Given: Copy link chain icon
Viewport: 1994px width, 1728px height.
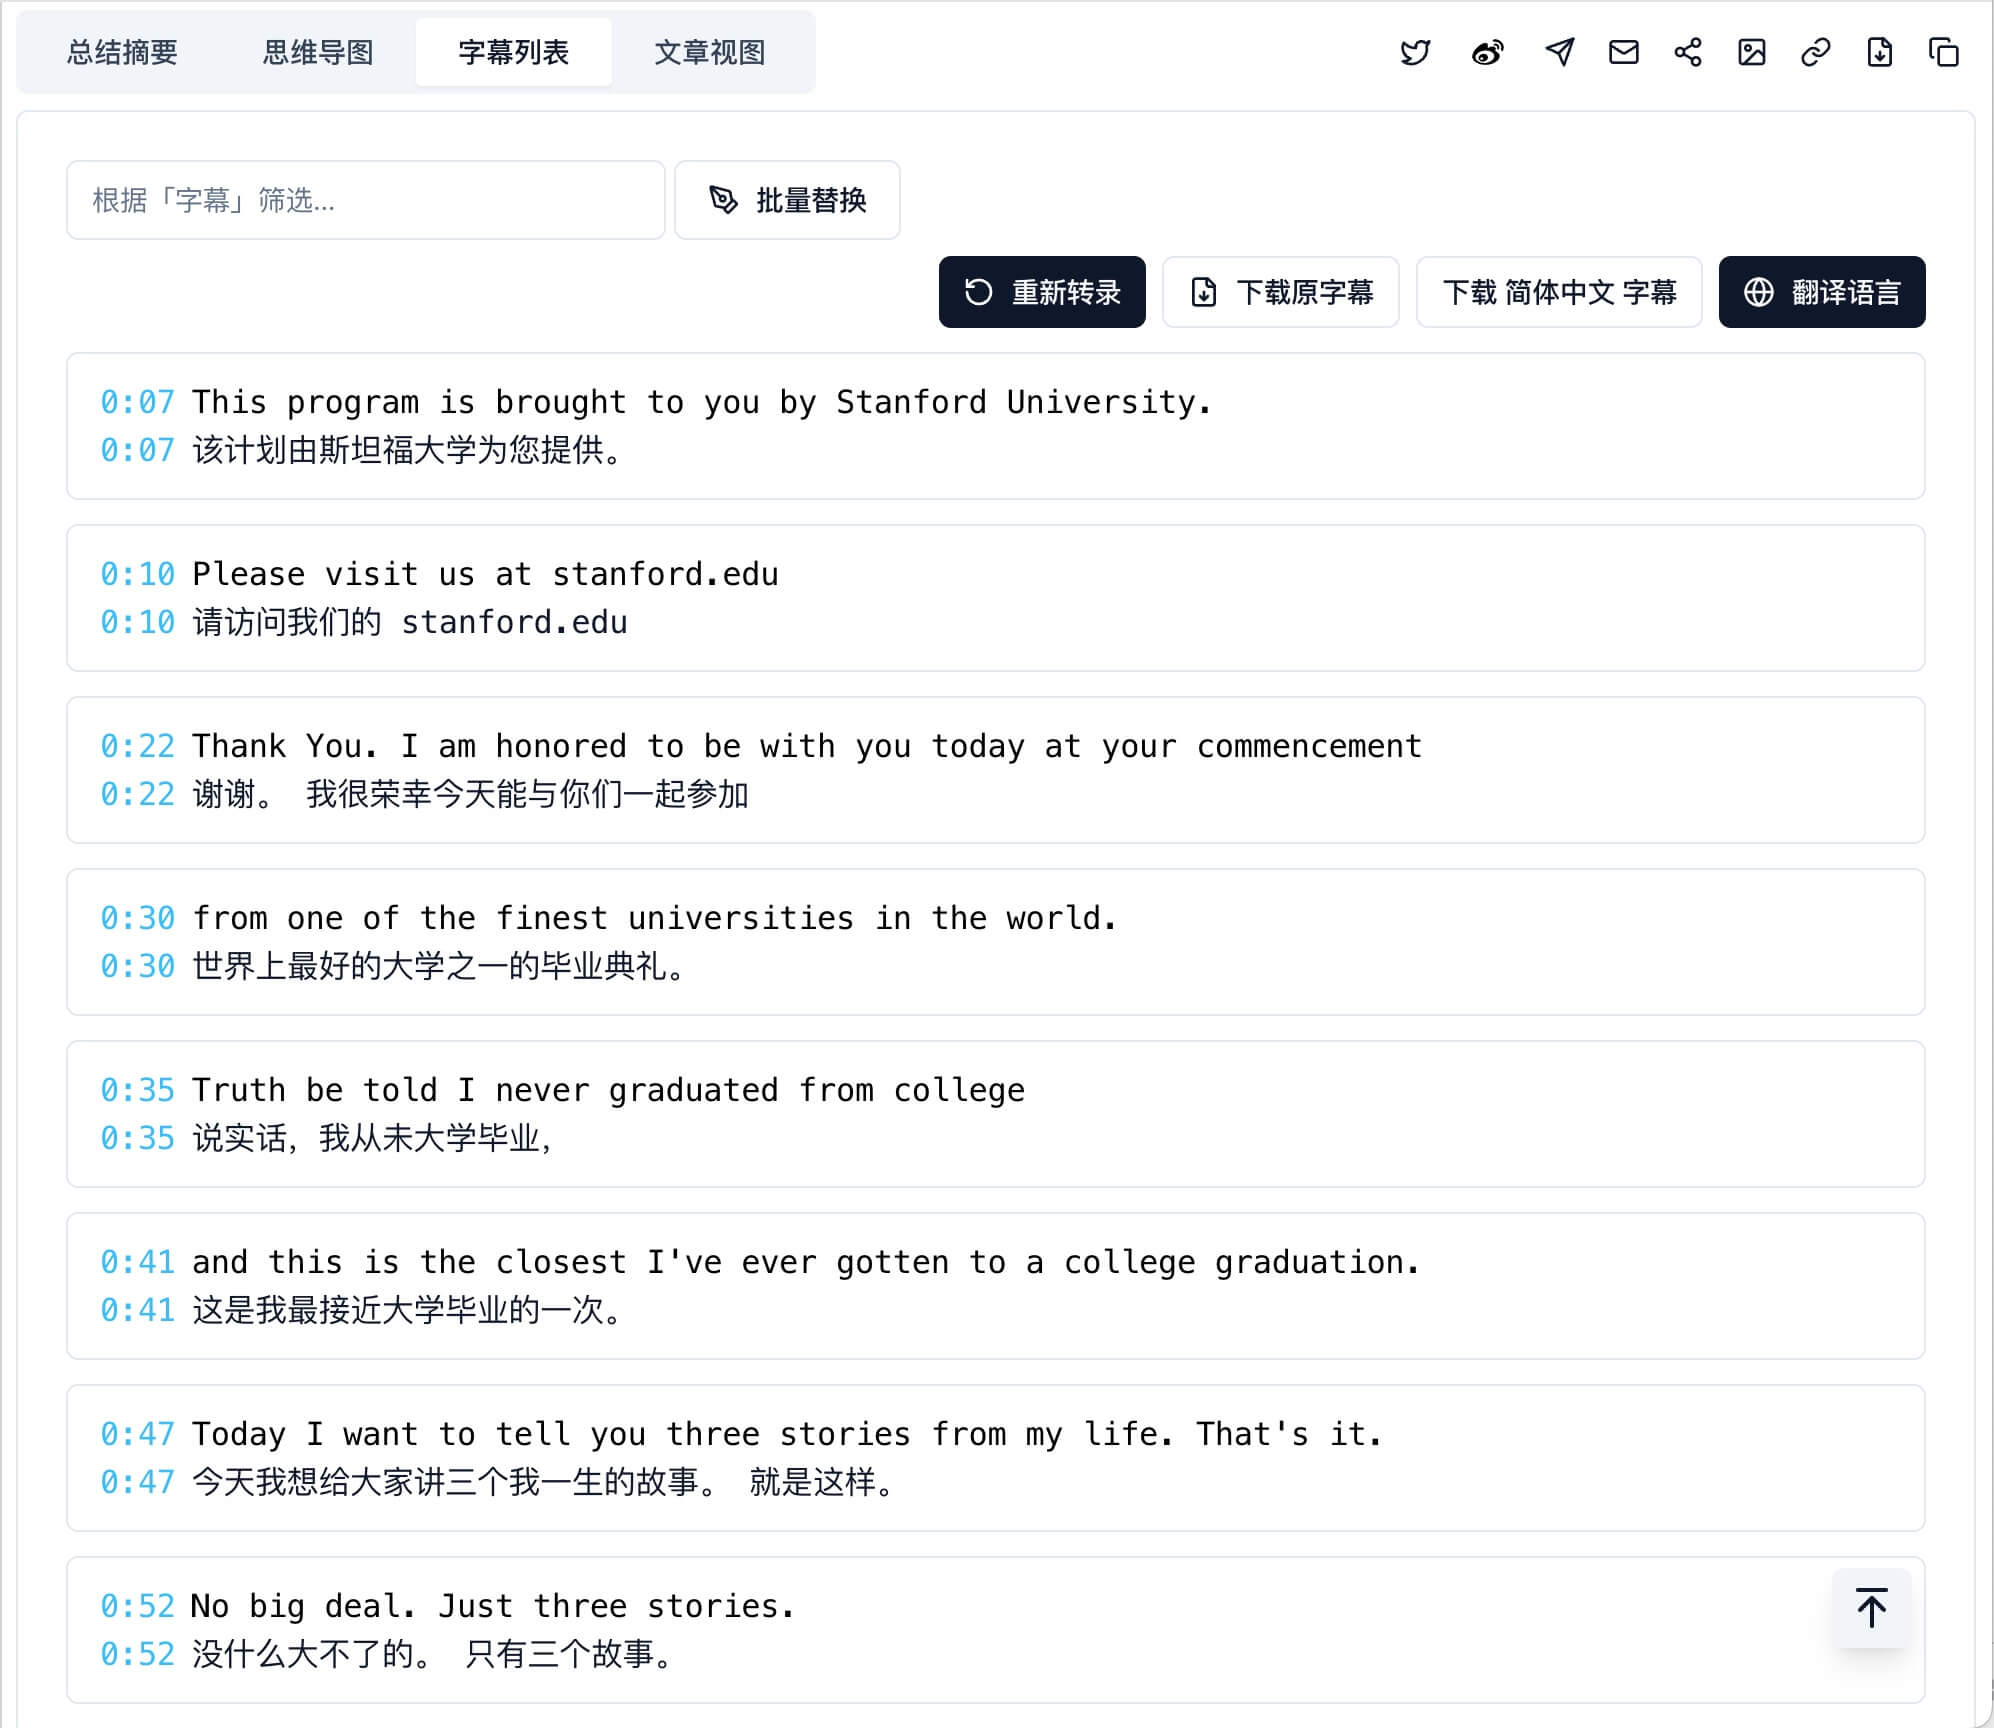Looking at the screenshot, I should (x=1816, y=52).
